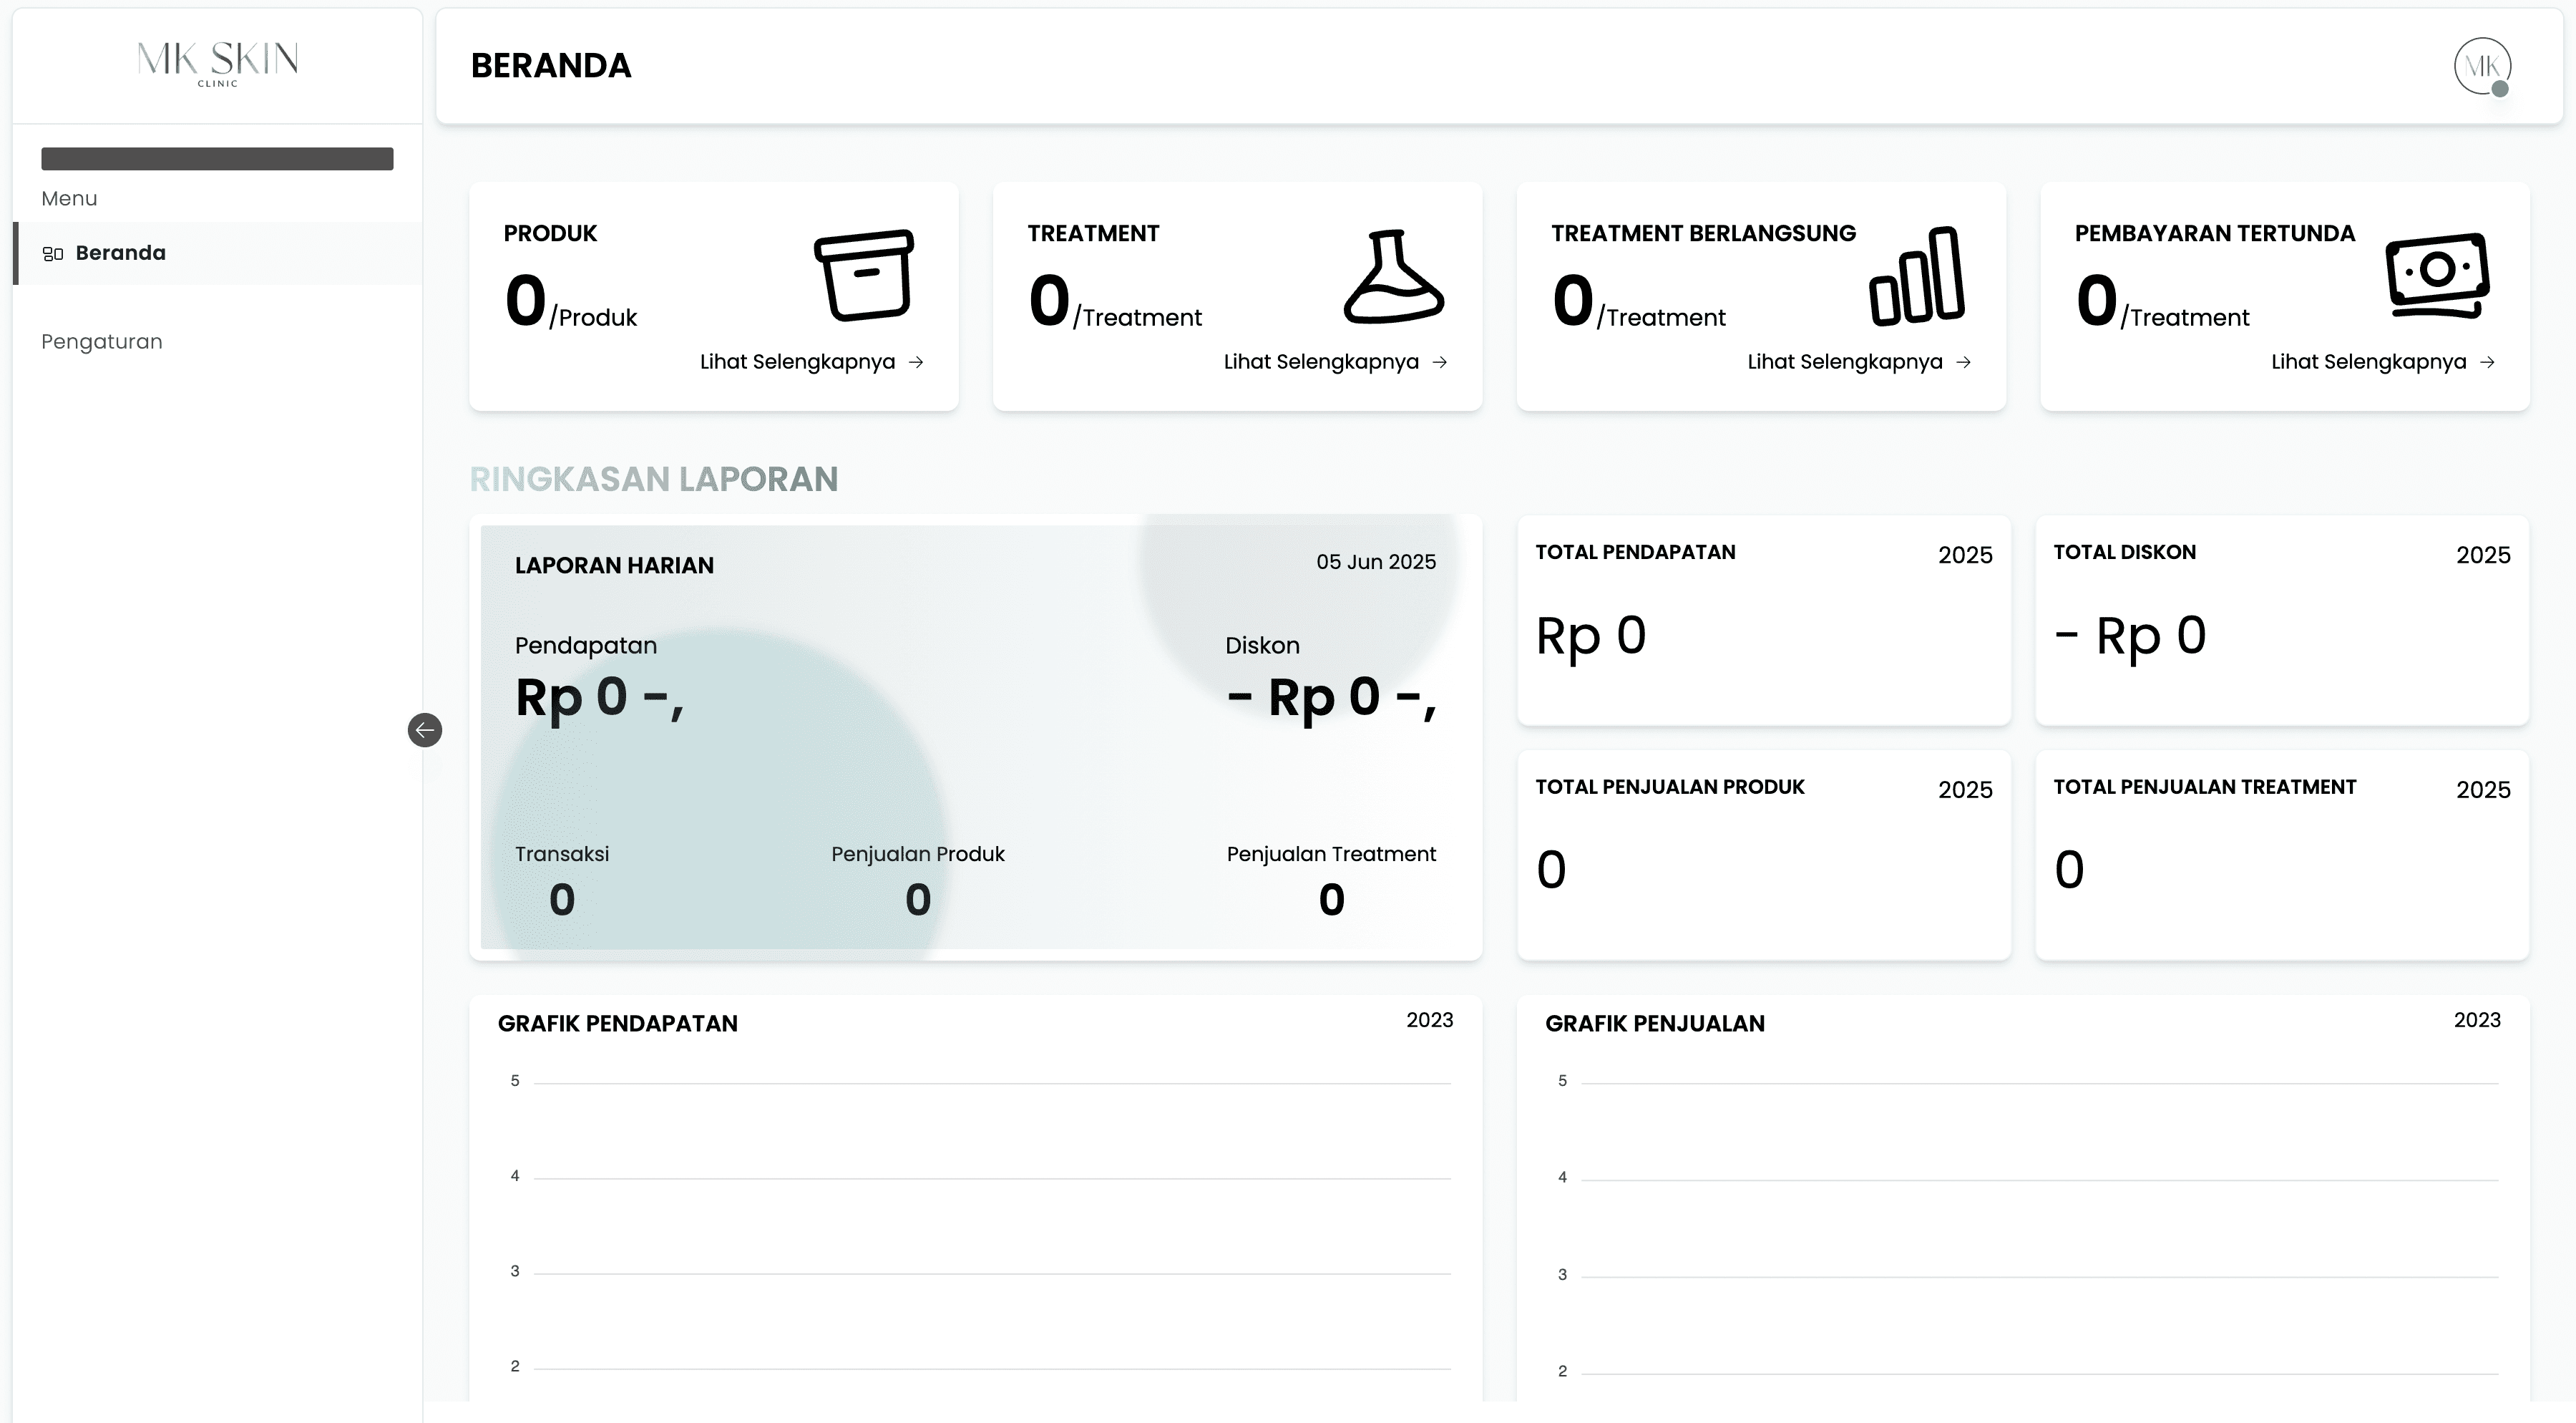
Task: Open the MK profile avatar
Action: [x=2482, y=66]
